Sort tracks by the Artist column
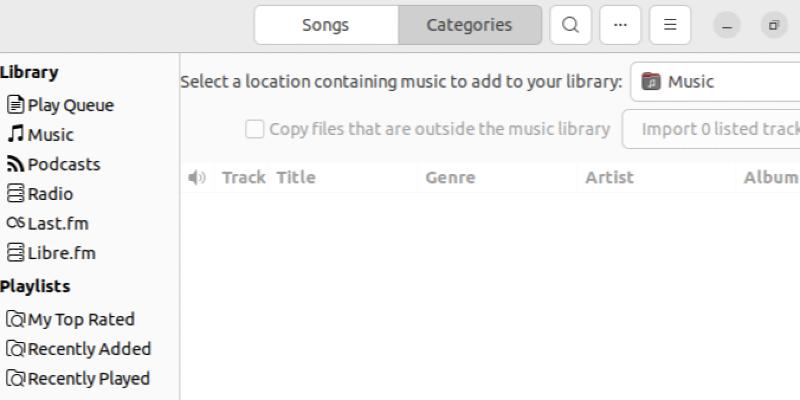Image resolution: width=800 pixels, height=400 pixels. (x=609, y=178)
